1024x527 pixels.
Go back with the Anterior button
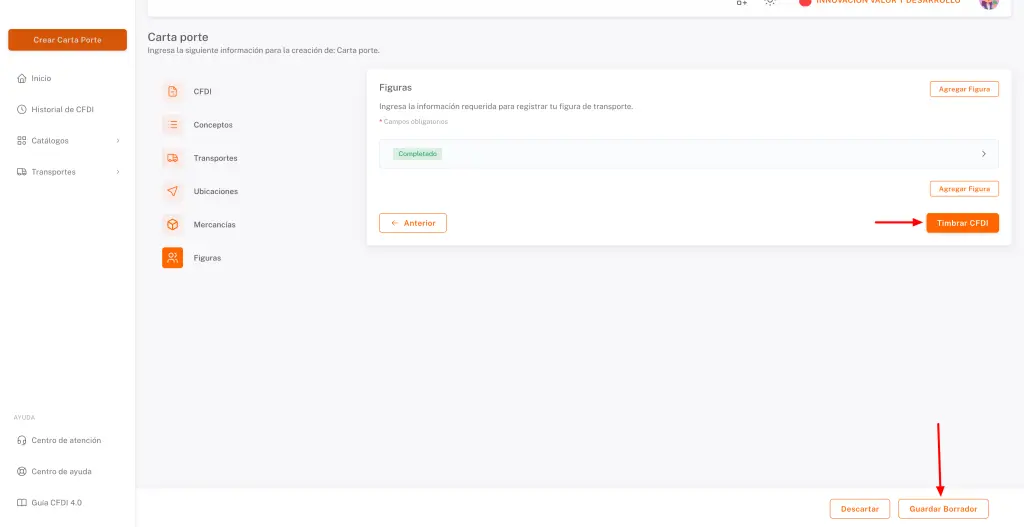[x=413, y=223]
